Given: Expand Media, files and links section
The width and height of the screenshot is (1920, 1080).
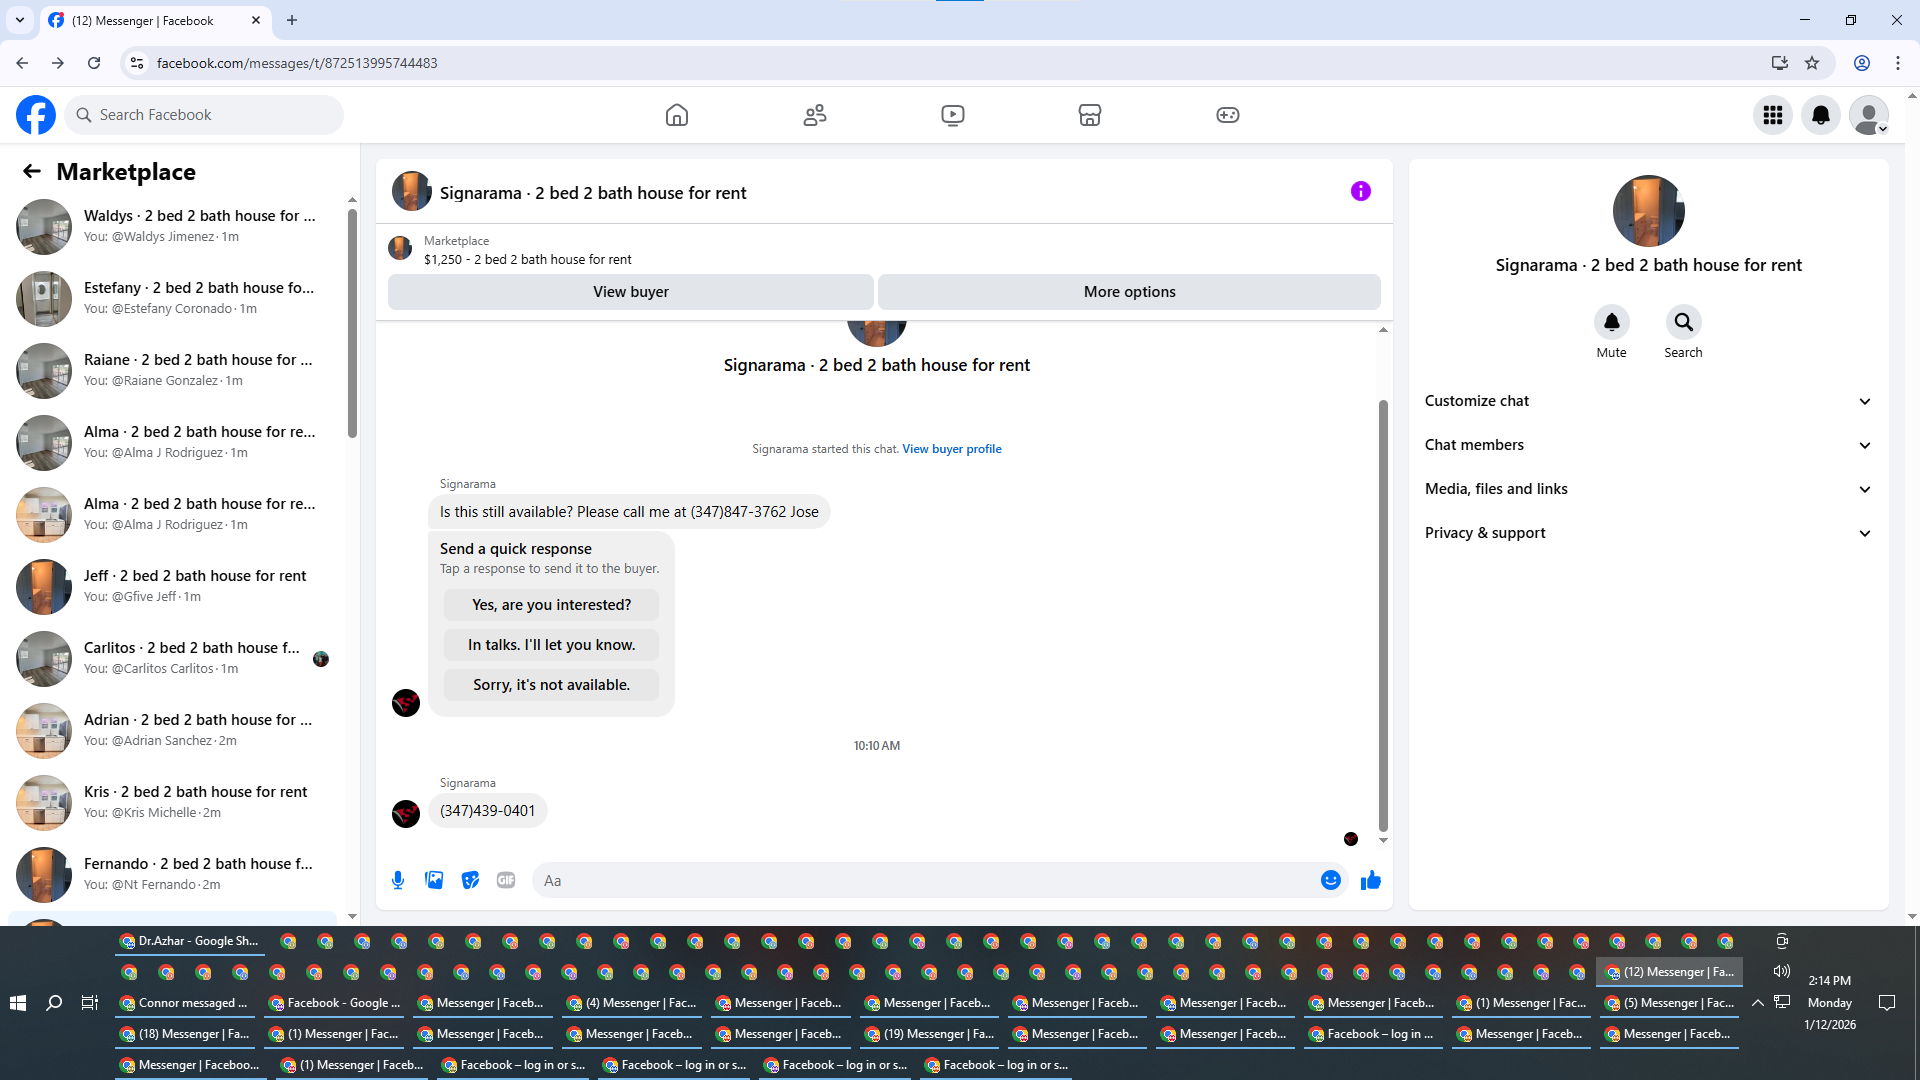Looking at the screenshot, I should (1647, 489).
